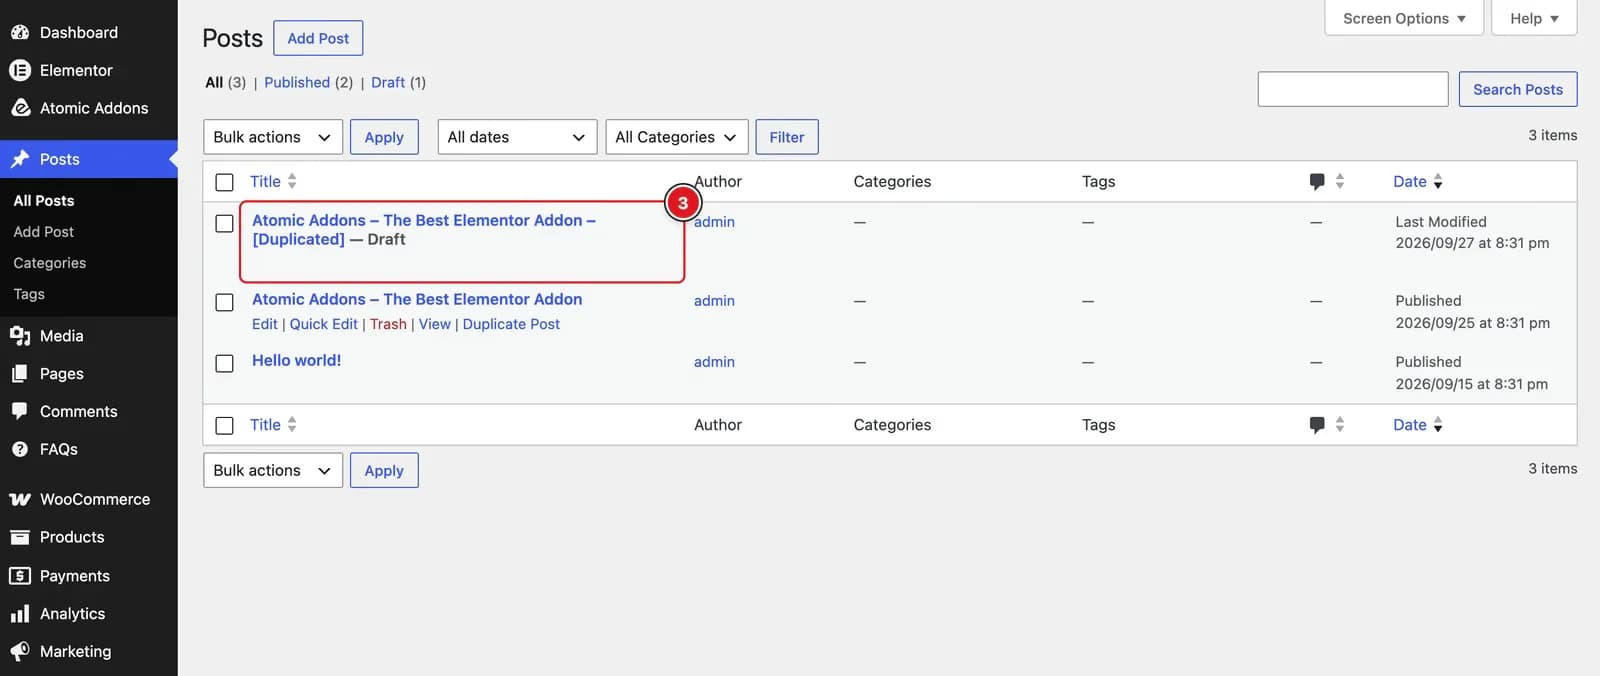Click top Apply button
Viewport: 1600px width, 676px height.
[x=384, y=137]
